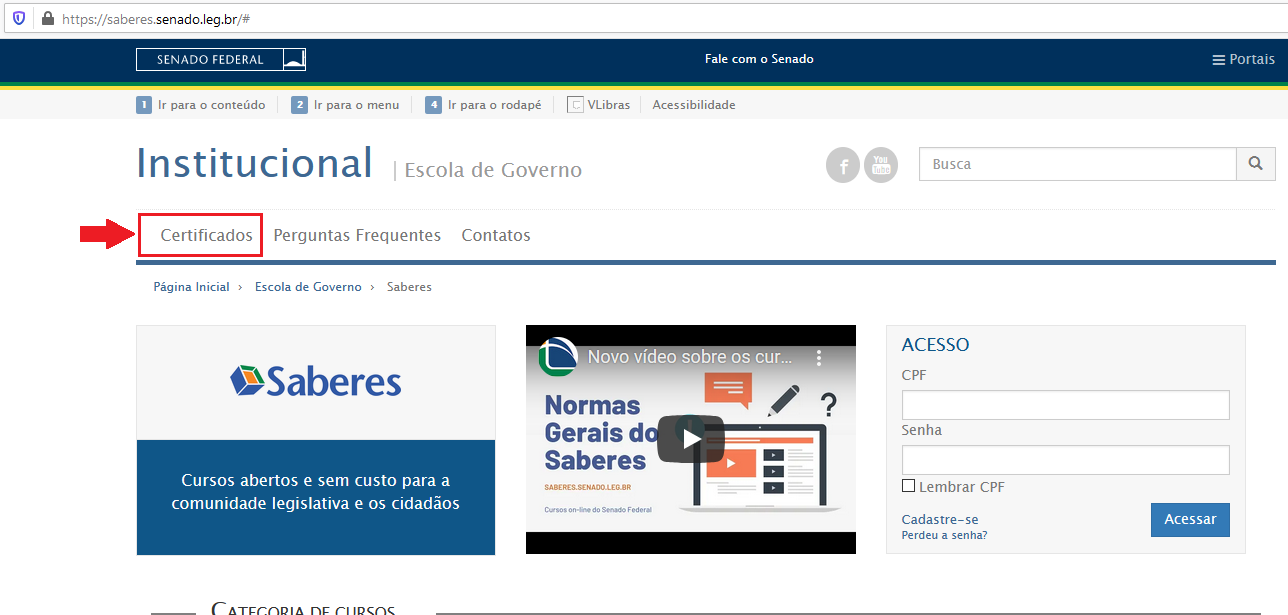Open the video's three-dot options menu
1288x615 pixels.
tap(818, 357)
